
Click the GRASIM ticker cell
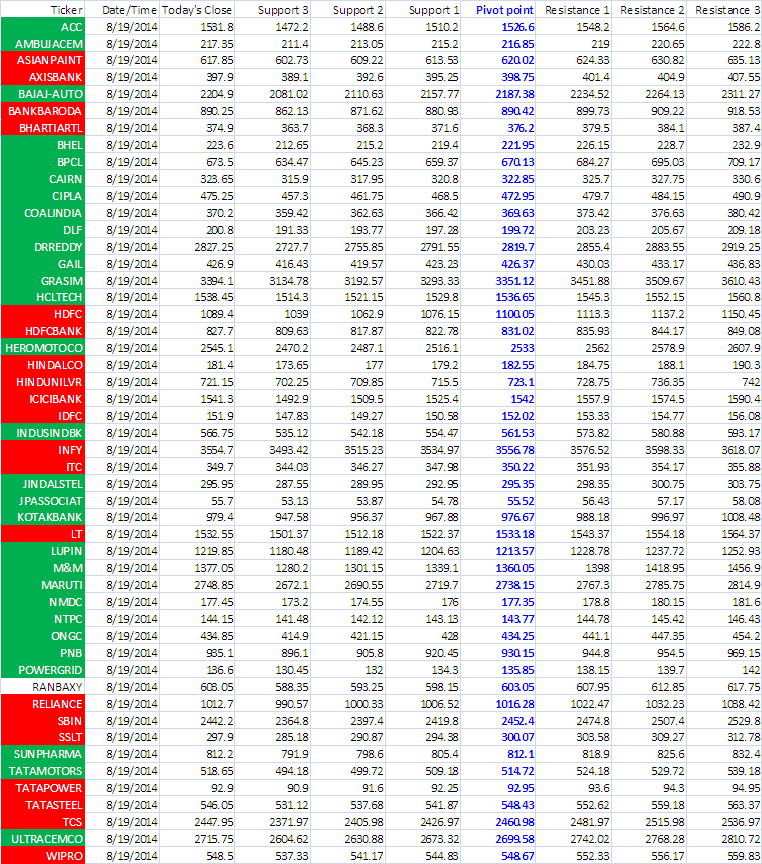(43, 282)
